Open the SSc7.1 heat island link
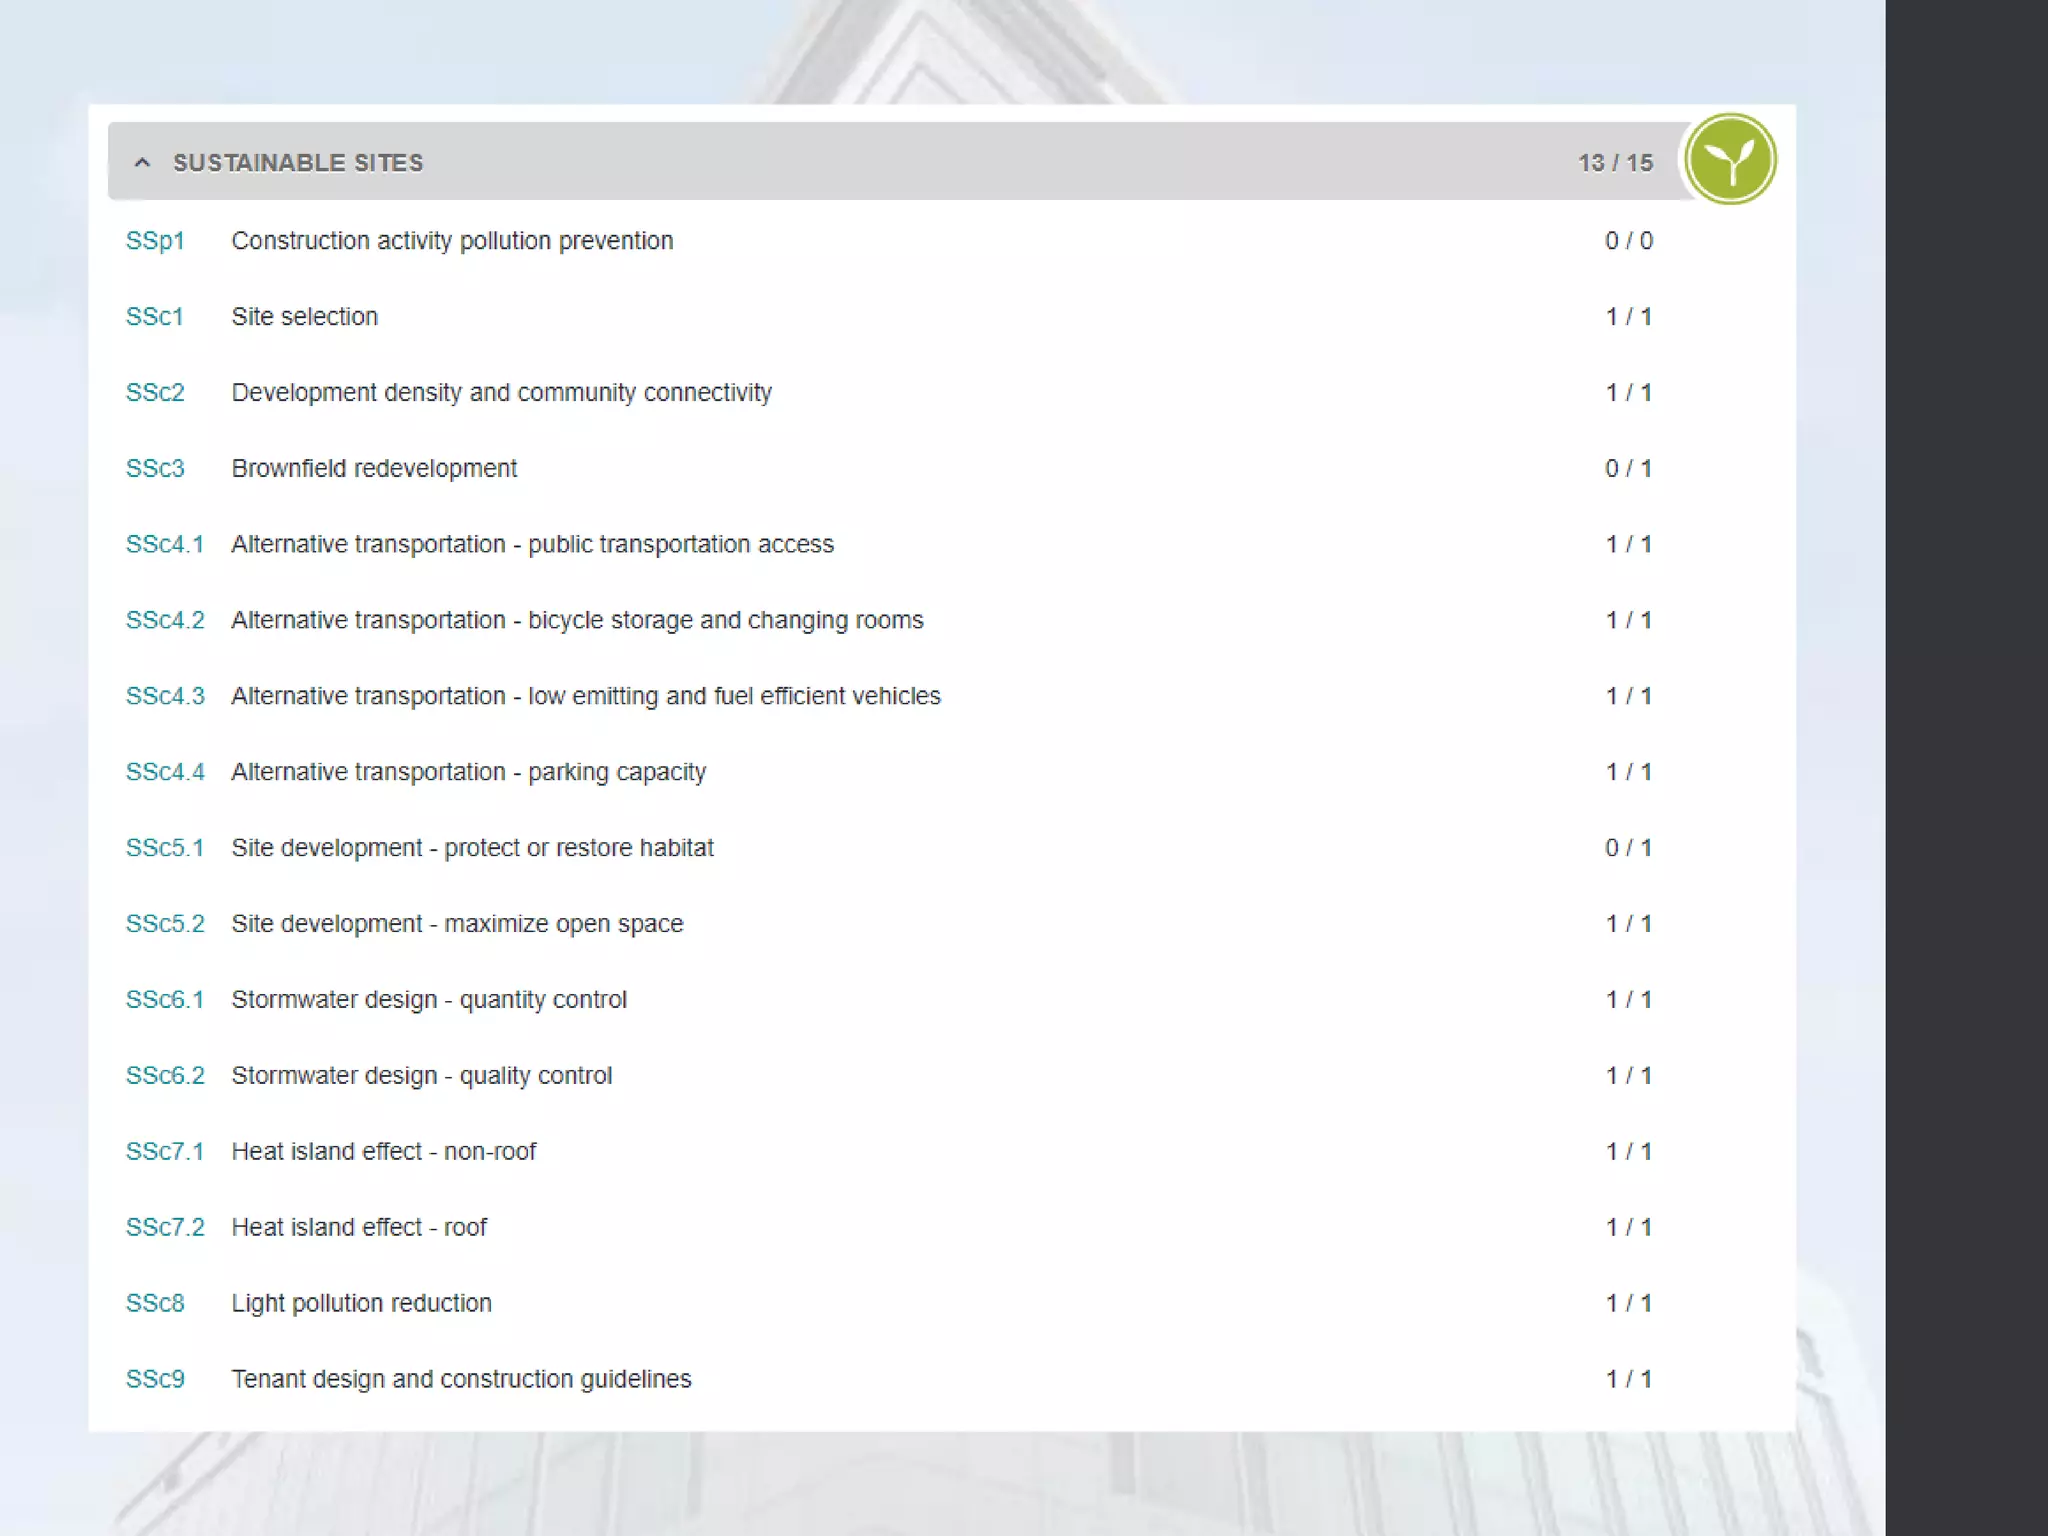 point(164,1152)
